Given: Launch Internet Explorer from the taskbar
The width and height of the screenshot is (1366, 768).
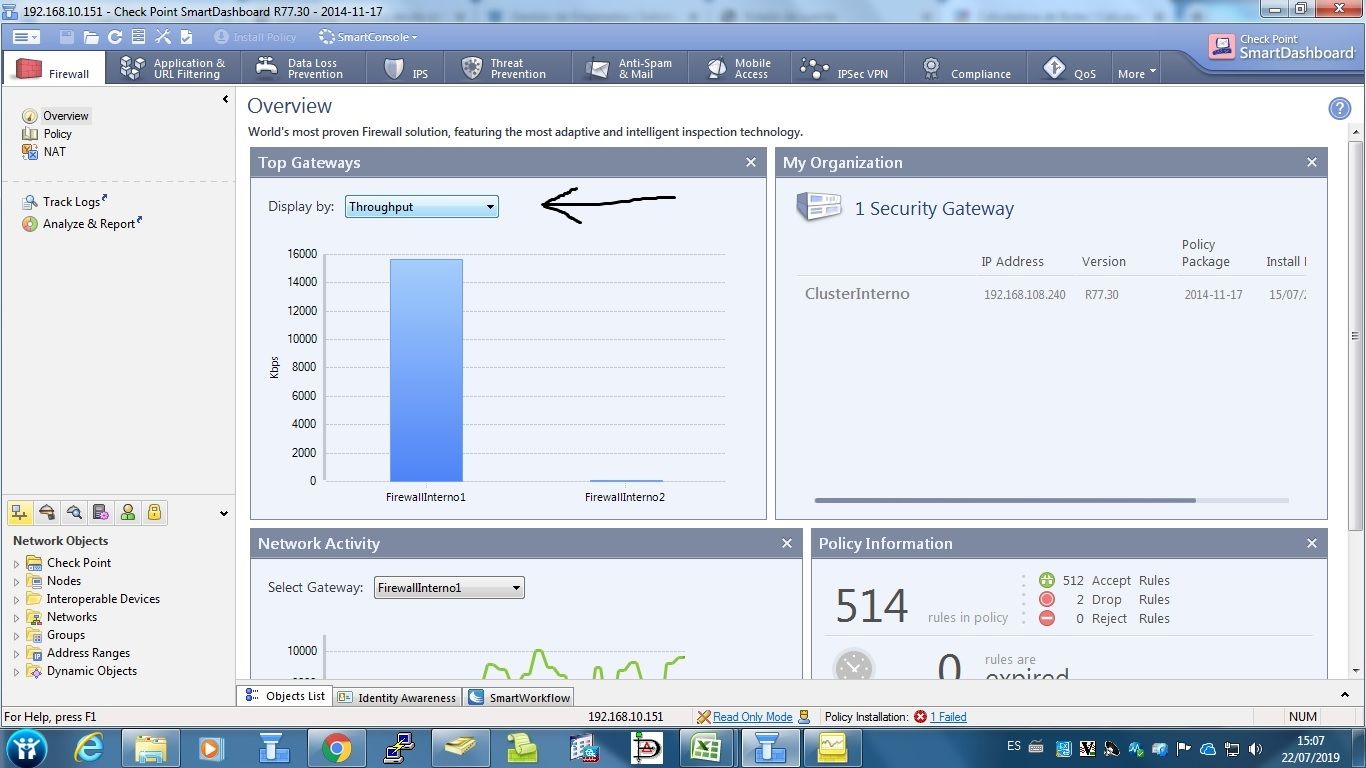Looking at the screenshot, I should coord(90,748).
